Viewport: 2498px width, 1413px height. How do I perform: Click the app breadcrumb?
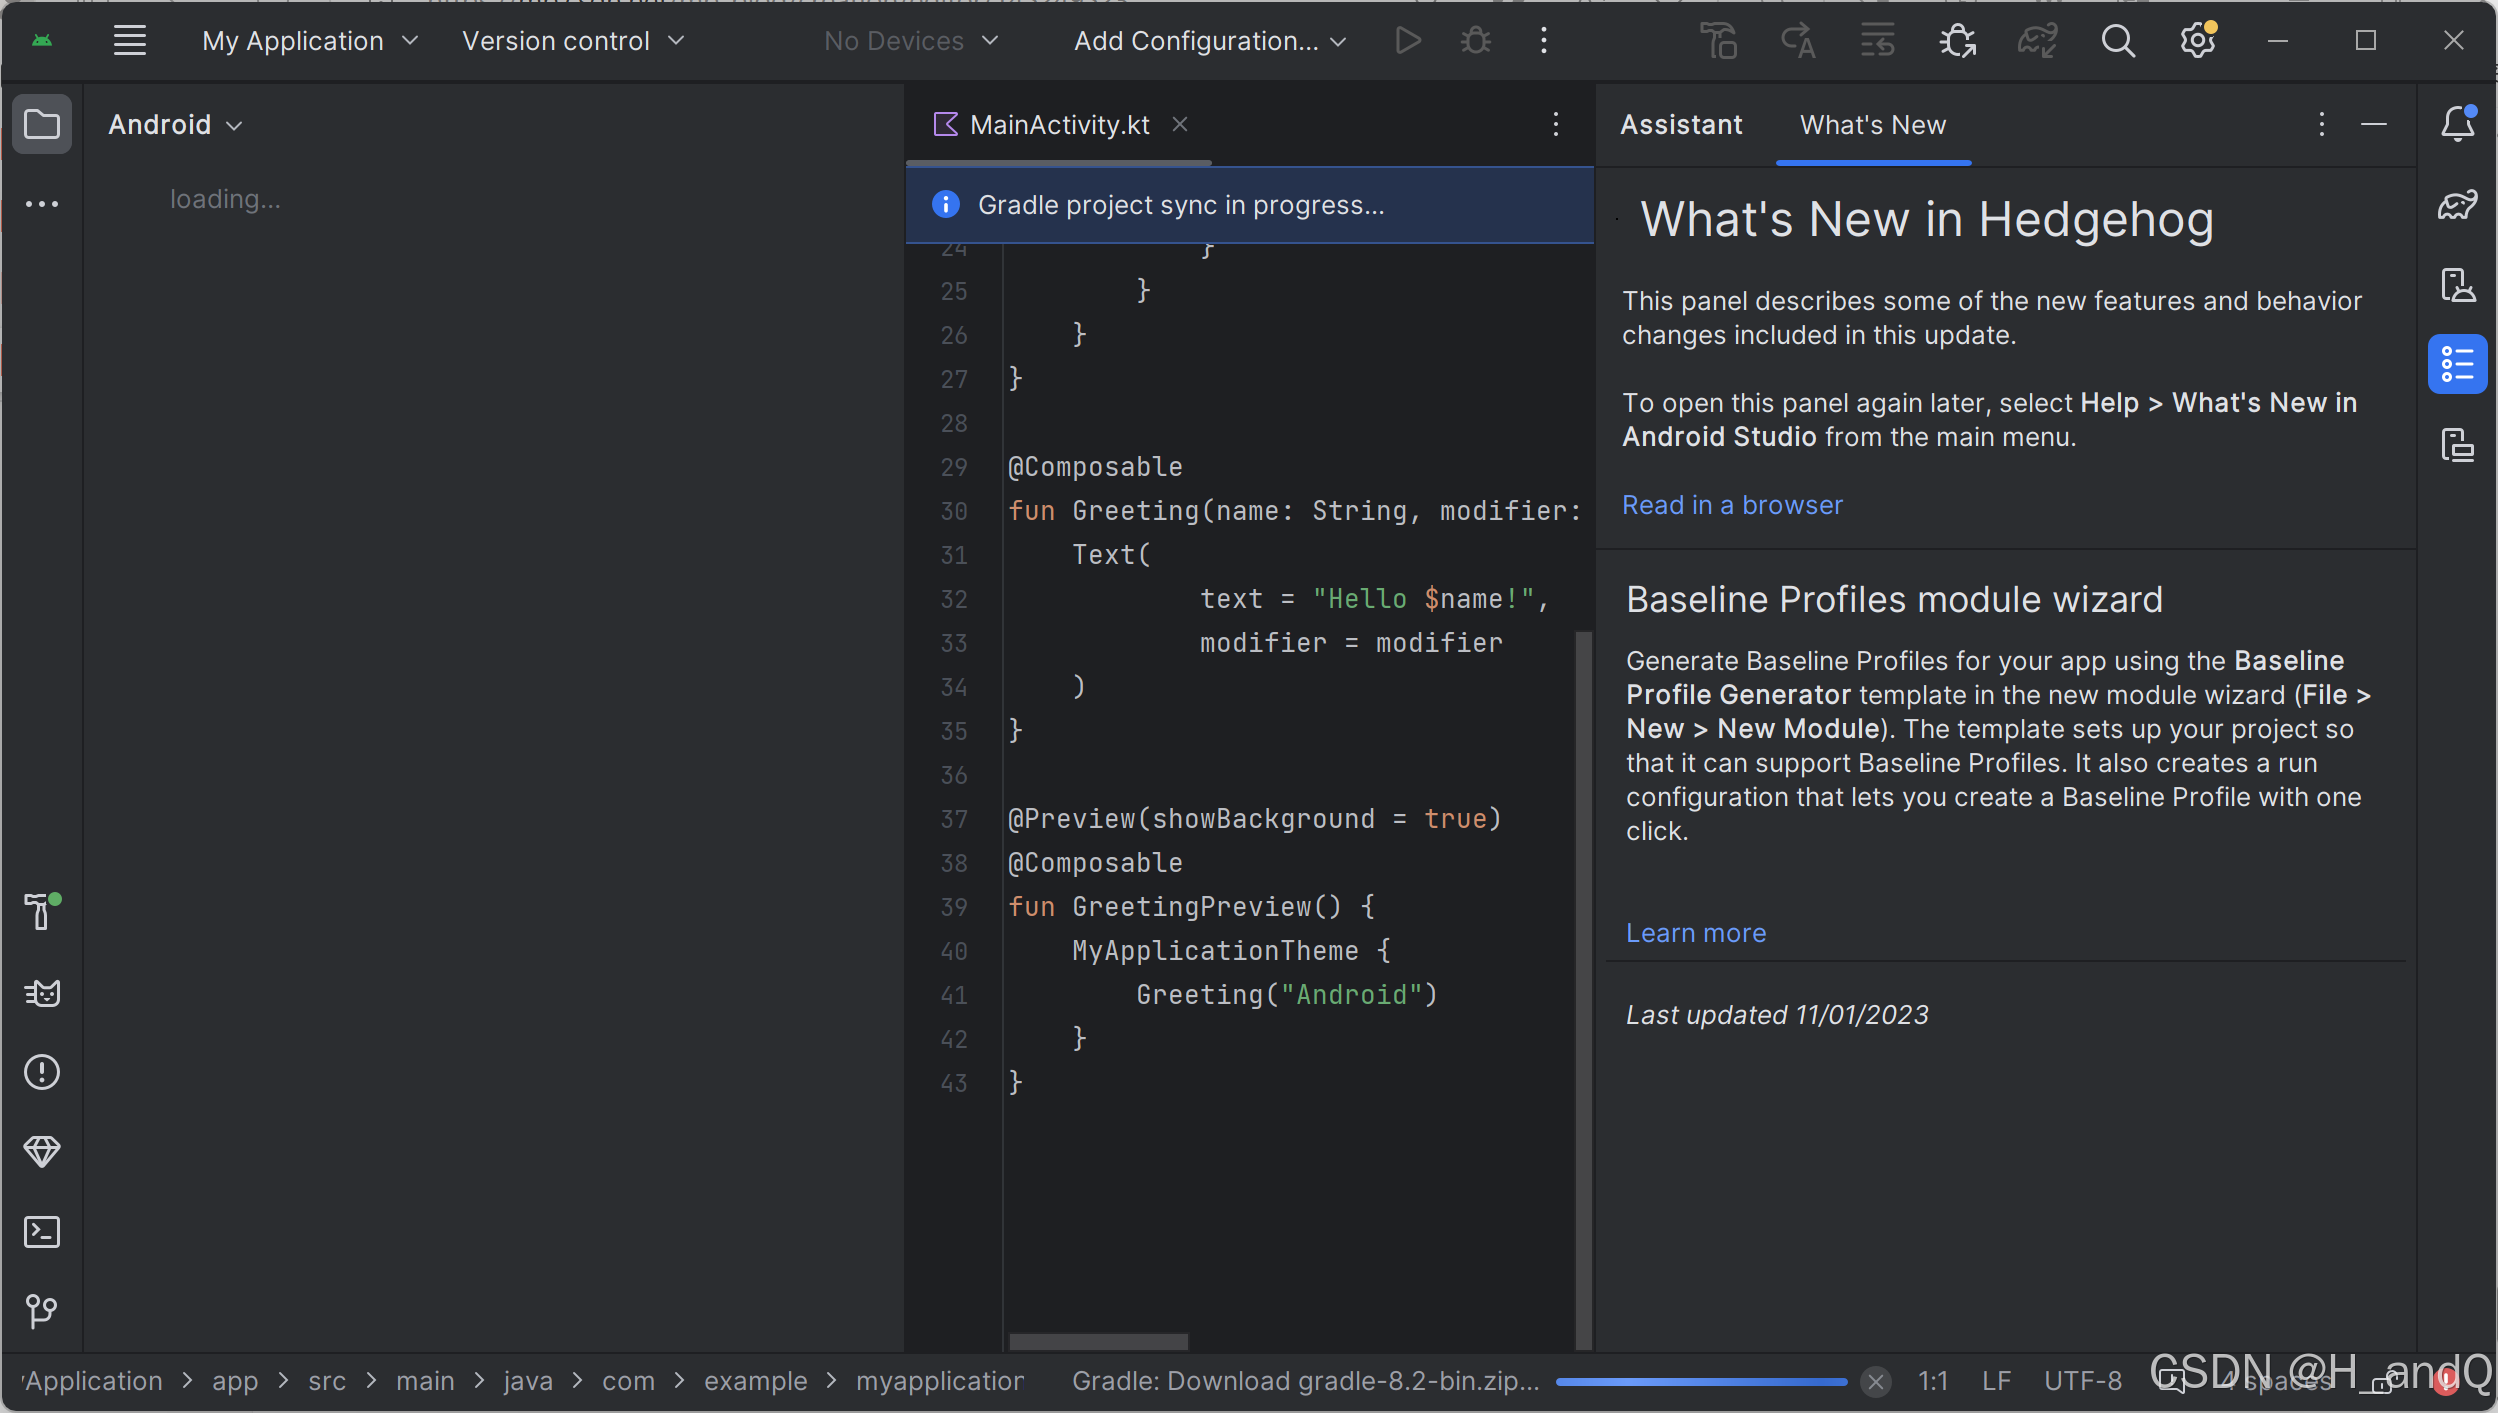click(235, 1381)
